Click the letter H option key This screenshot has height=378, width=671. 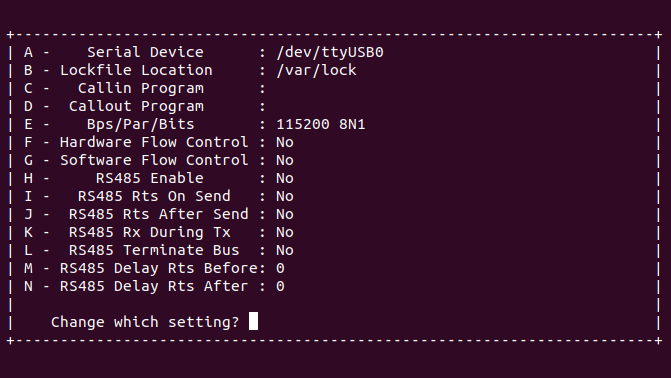click(28, 178)
